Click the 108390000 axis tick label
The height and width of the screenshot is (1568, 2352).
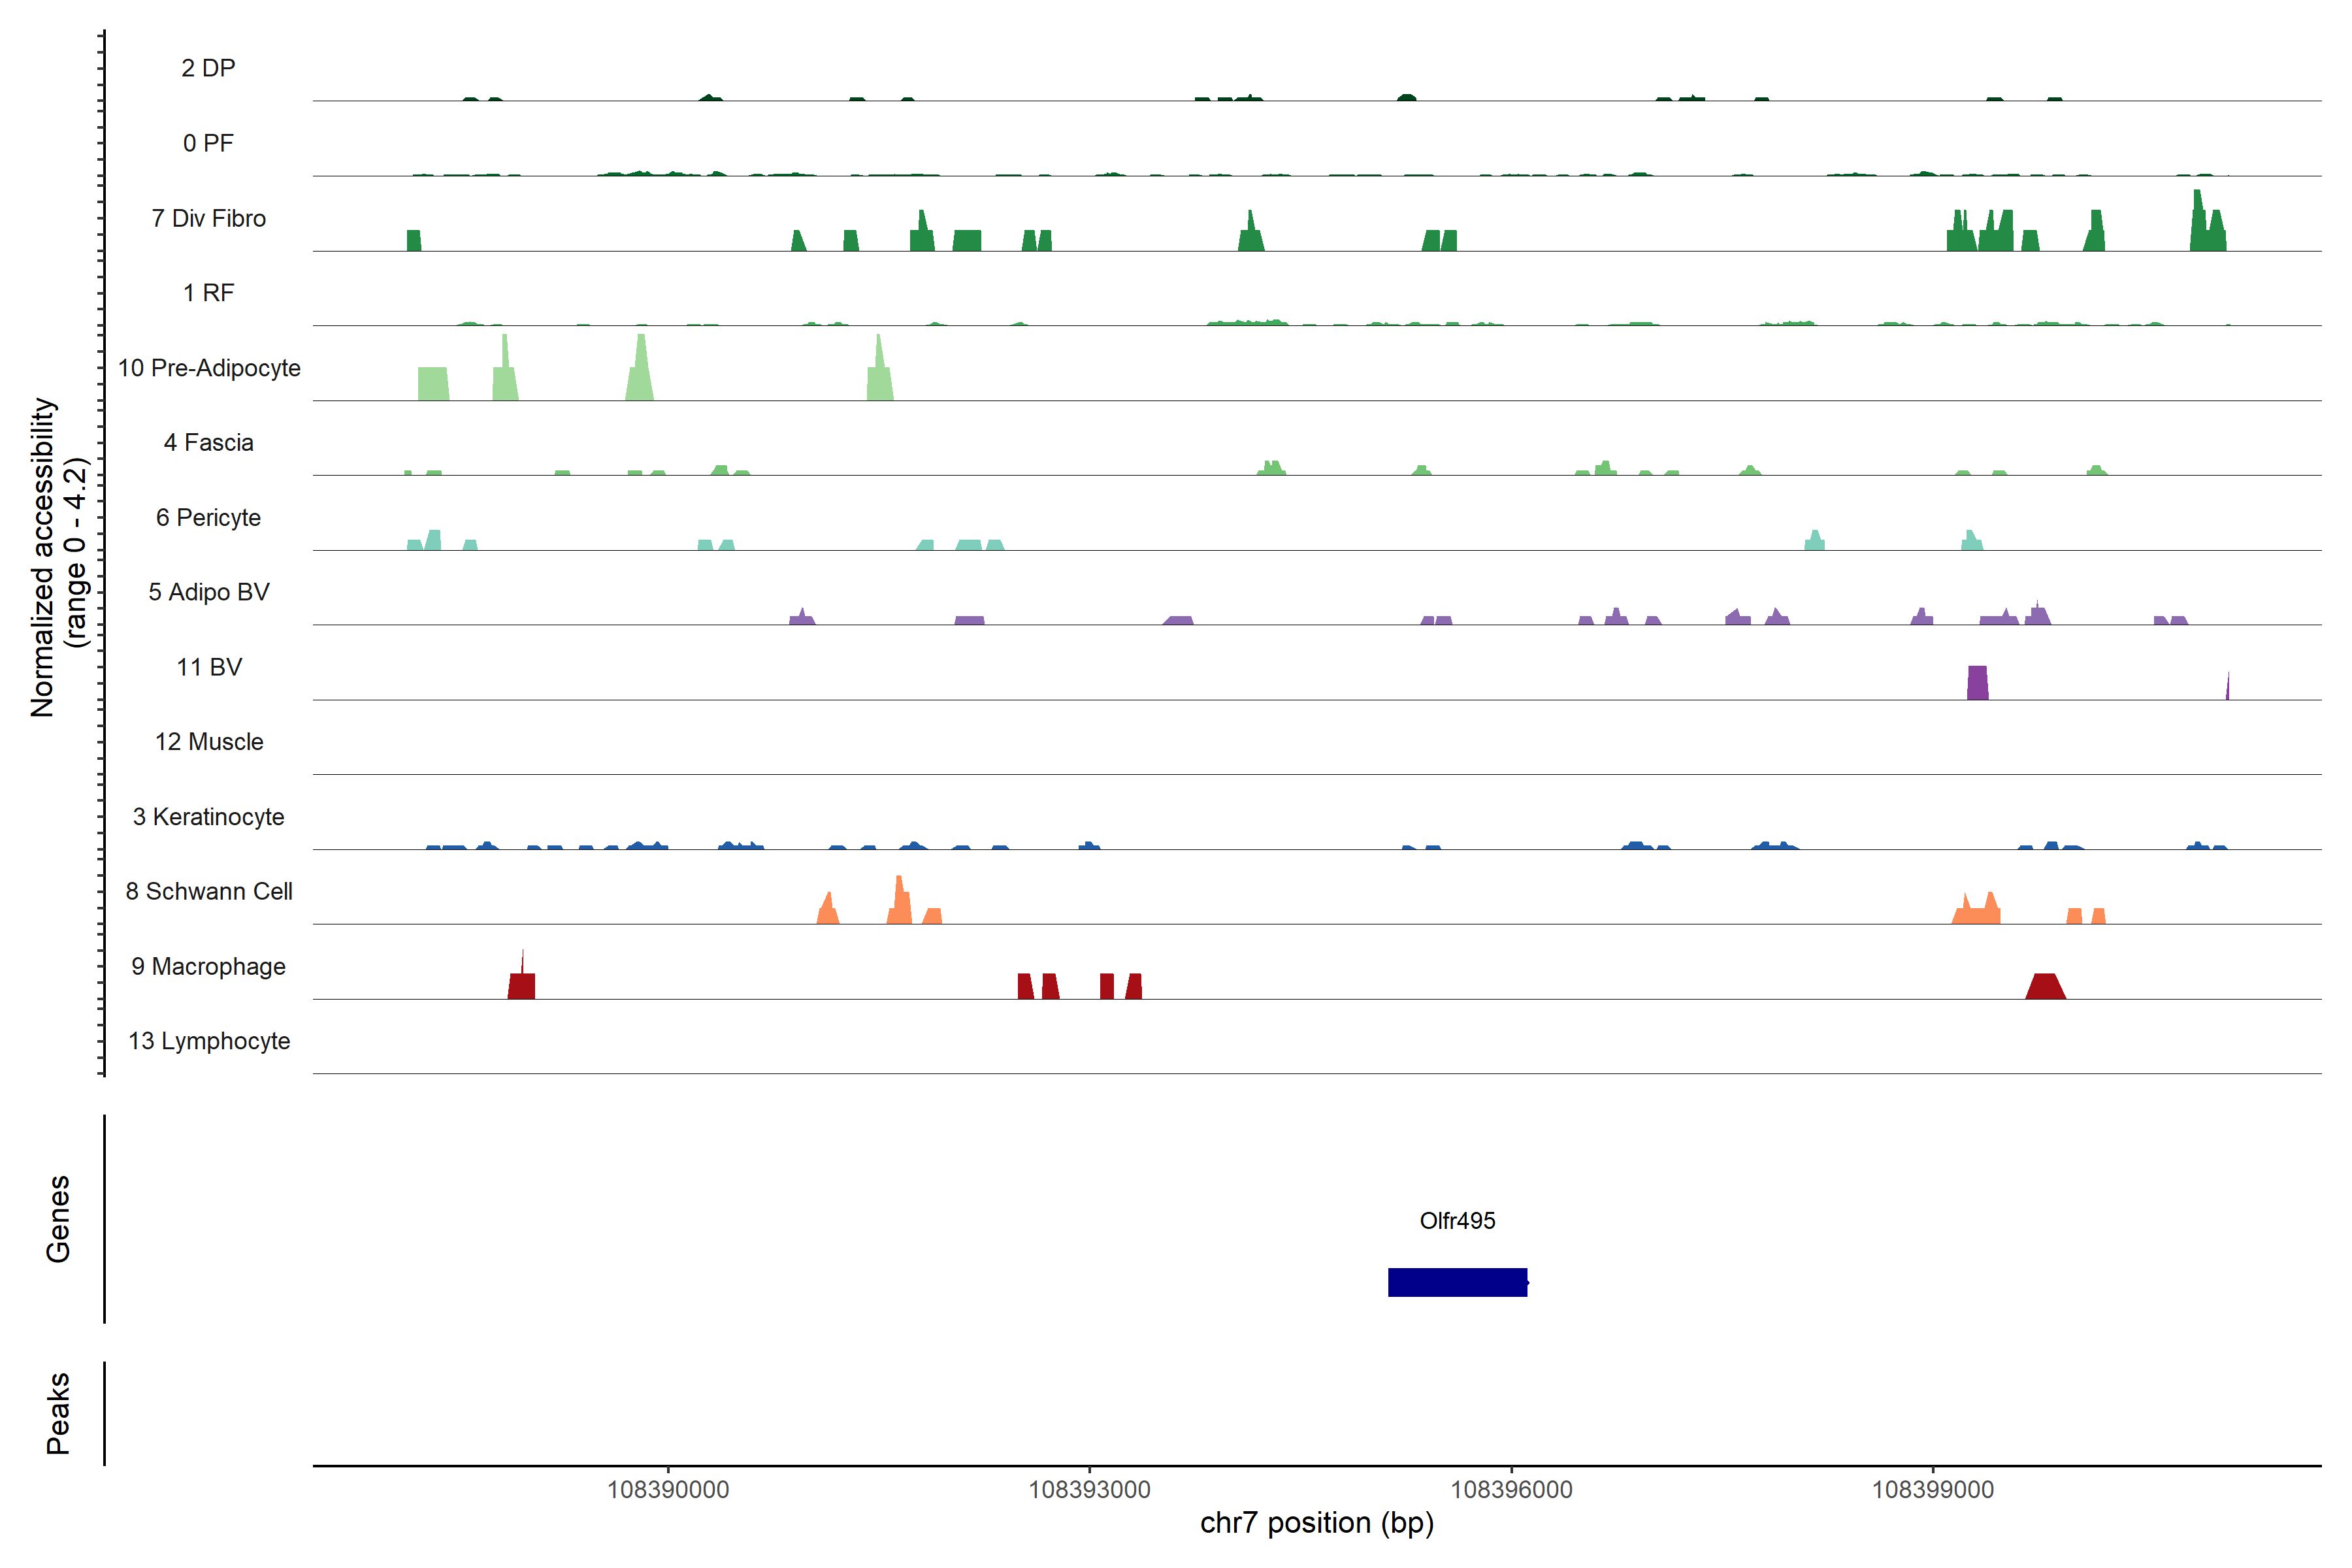pos(668,1490)
